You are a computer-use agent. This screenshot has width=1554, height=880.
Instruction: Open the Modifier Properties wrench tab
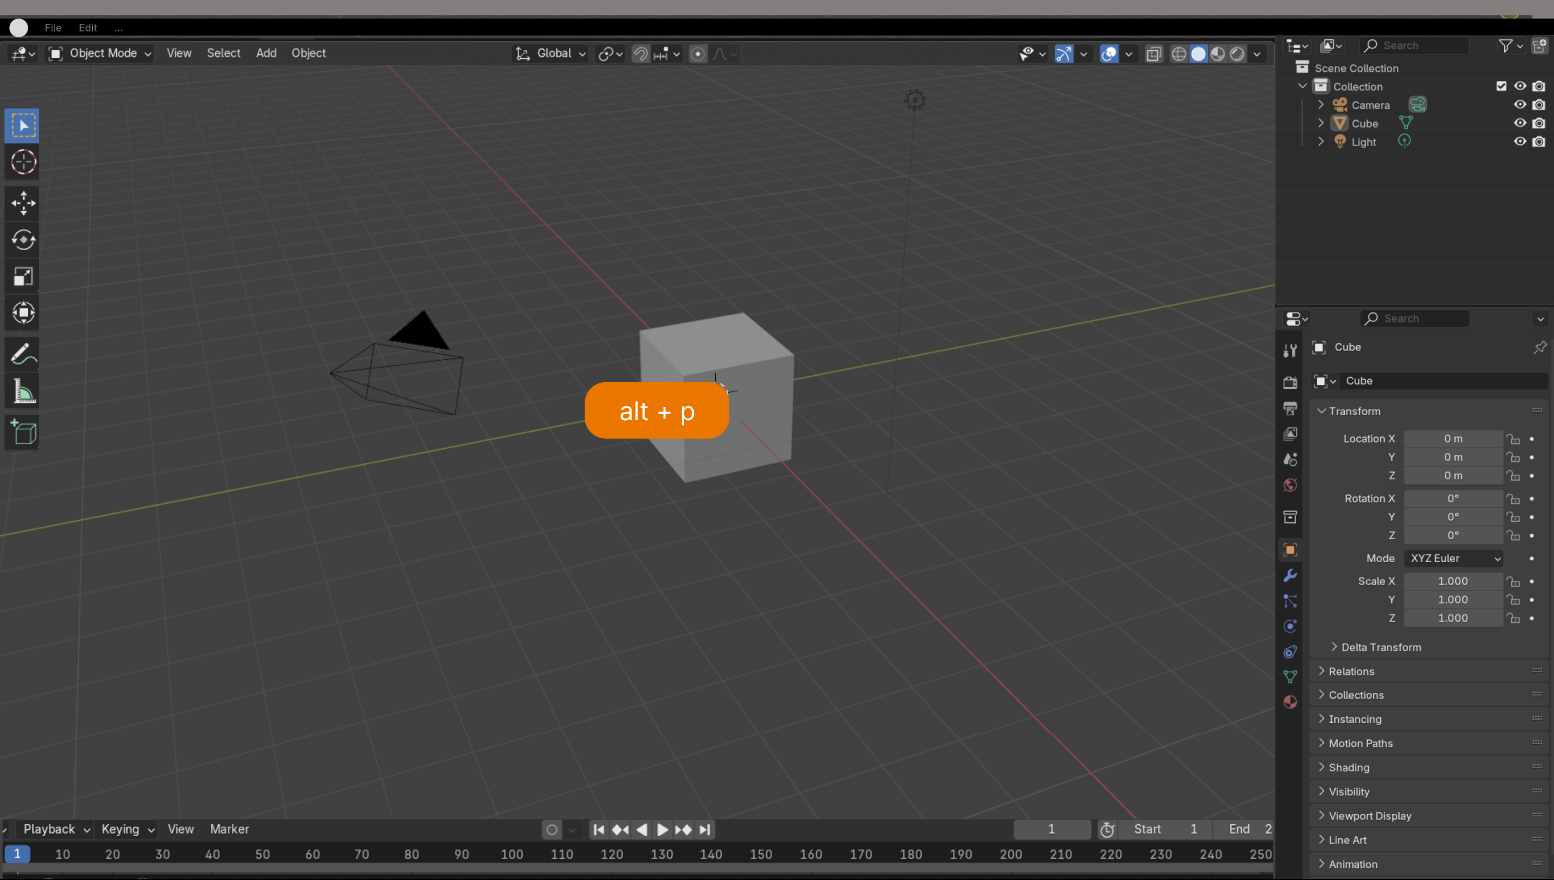tap(1290, 575)
